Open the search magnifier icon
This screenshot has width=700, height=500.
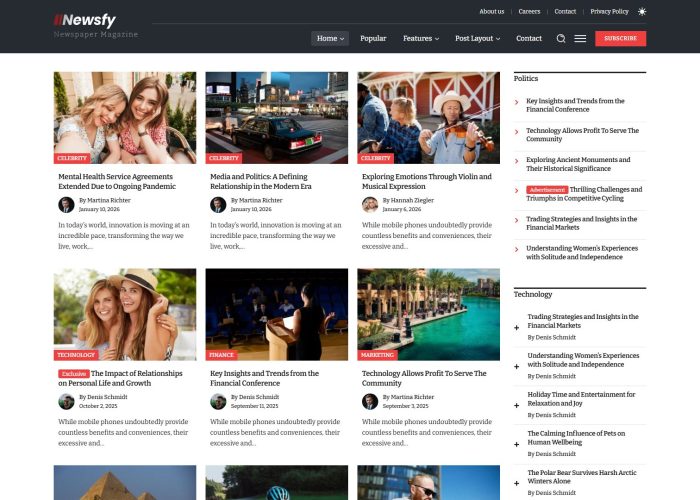561,38
